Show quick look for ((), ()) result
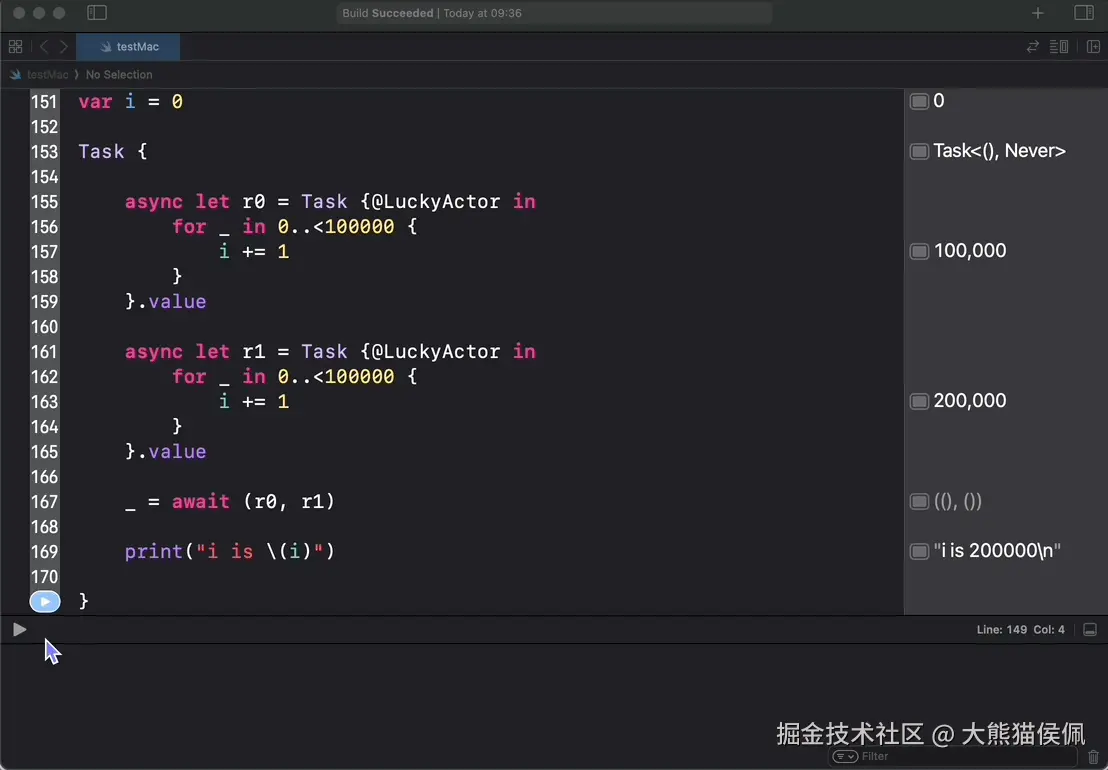 tap(919, 502)
